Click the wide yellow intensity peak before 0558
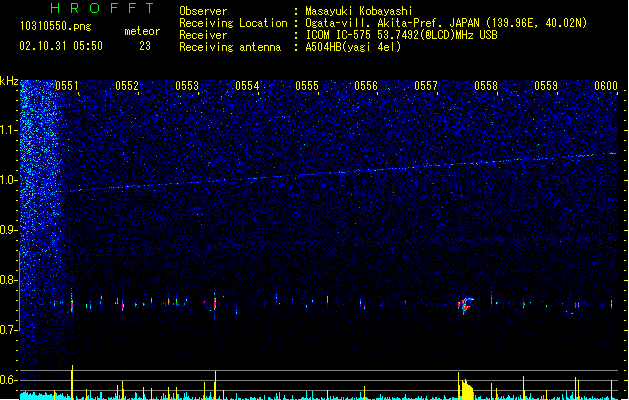Screen dimensions: 629x400 (466, 390)
